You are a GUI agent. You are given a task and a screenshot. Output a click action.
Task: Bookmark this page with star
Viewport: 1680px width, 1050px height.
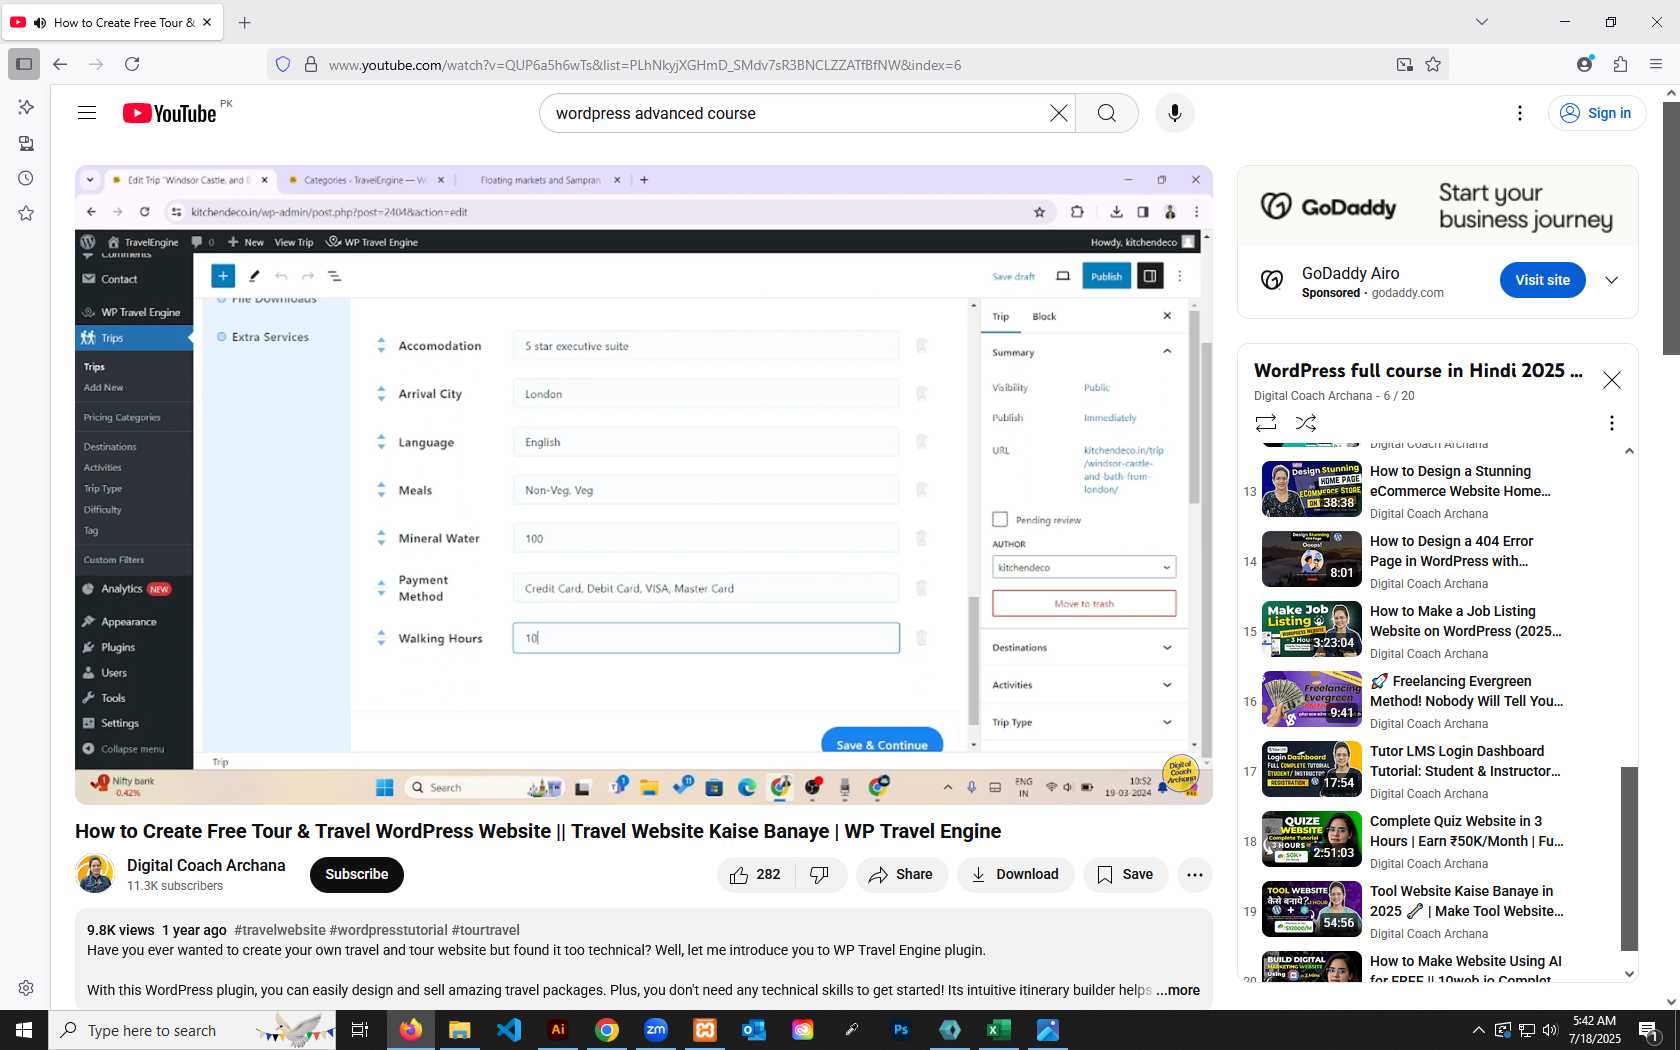point(1433,65)
